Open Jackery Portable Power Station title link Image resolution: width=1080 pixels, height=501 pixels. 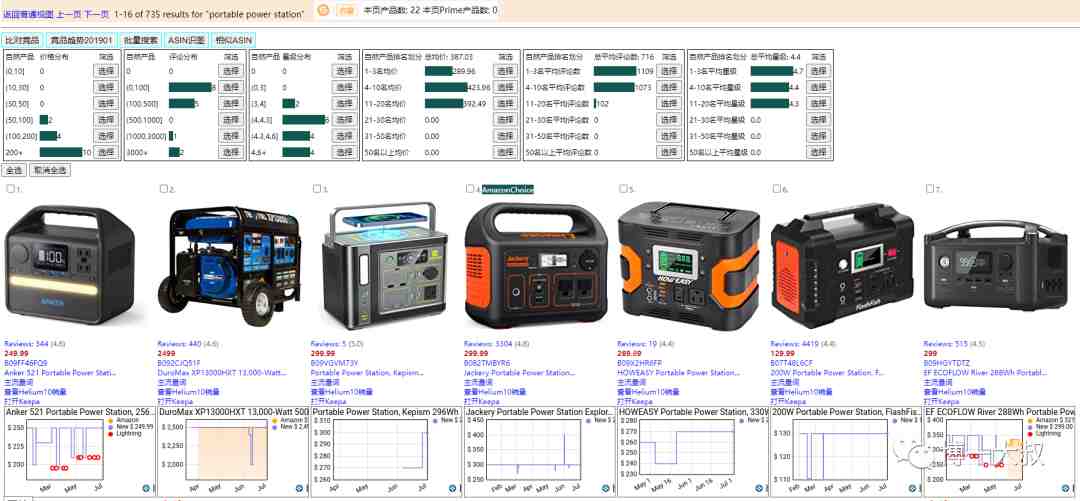519,373
